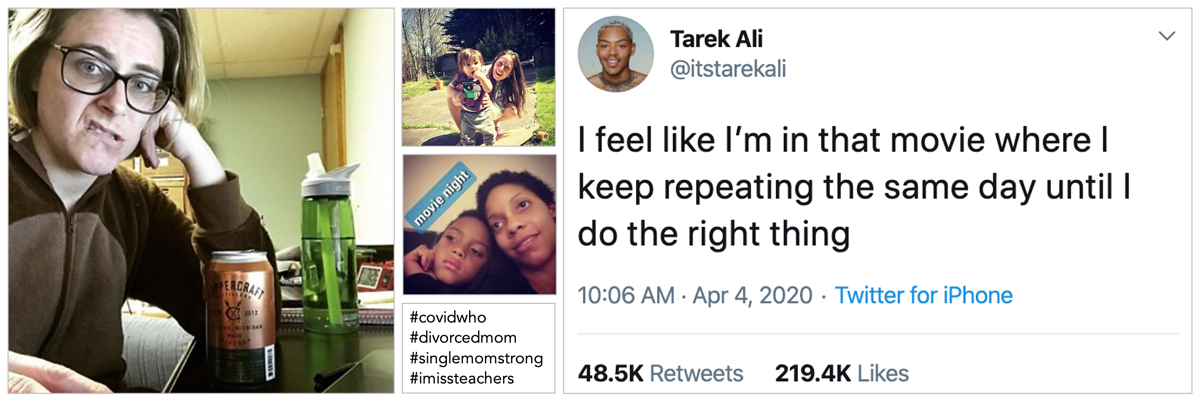Click Tarek Ali's profile avatar
1200x401 pixels.
click(x=616, y=55)
